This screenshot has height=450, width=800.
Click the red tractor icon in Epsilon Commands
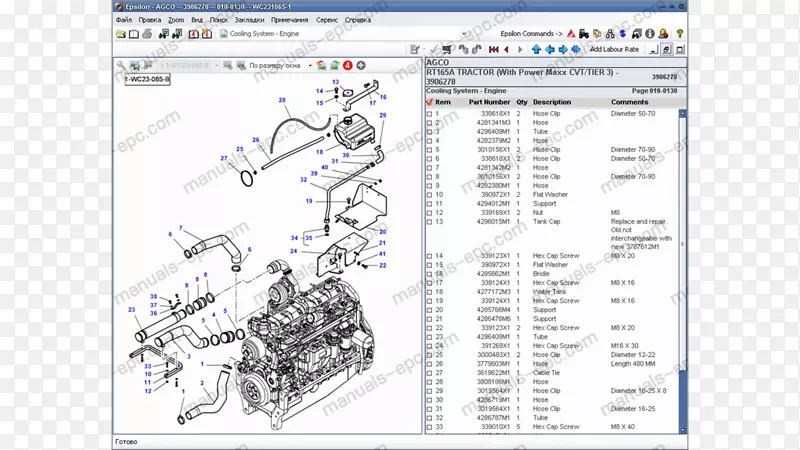click(x=585, y=33)
